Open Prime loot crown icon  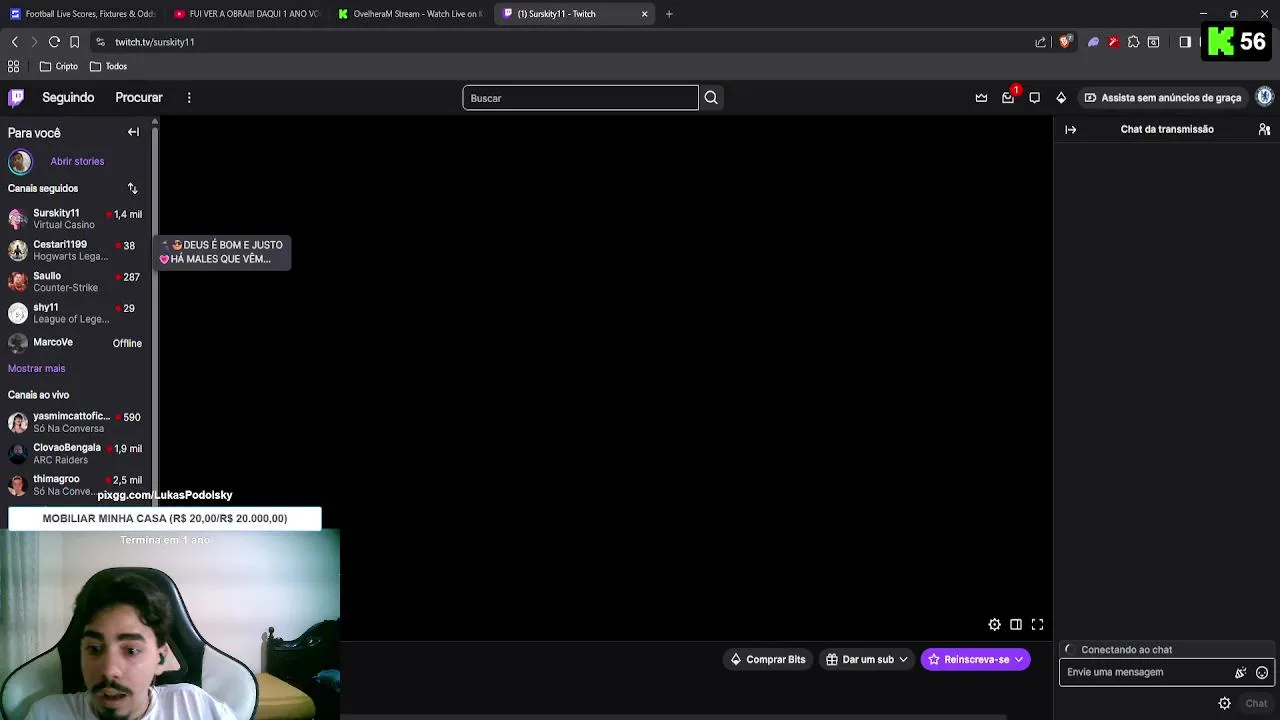(x=981, y=97)
